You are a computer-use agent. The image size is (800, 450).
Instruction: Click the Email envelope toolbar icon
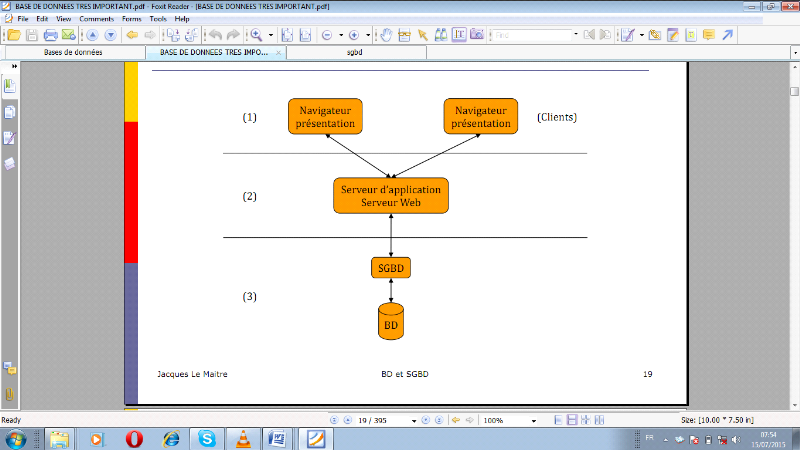67,35
